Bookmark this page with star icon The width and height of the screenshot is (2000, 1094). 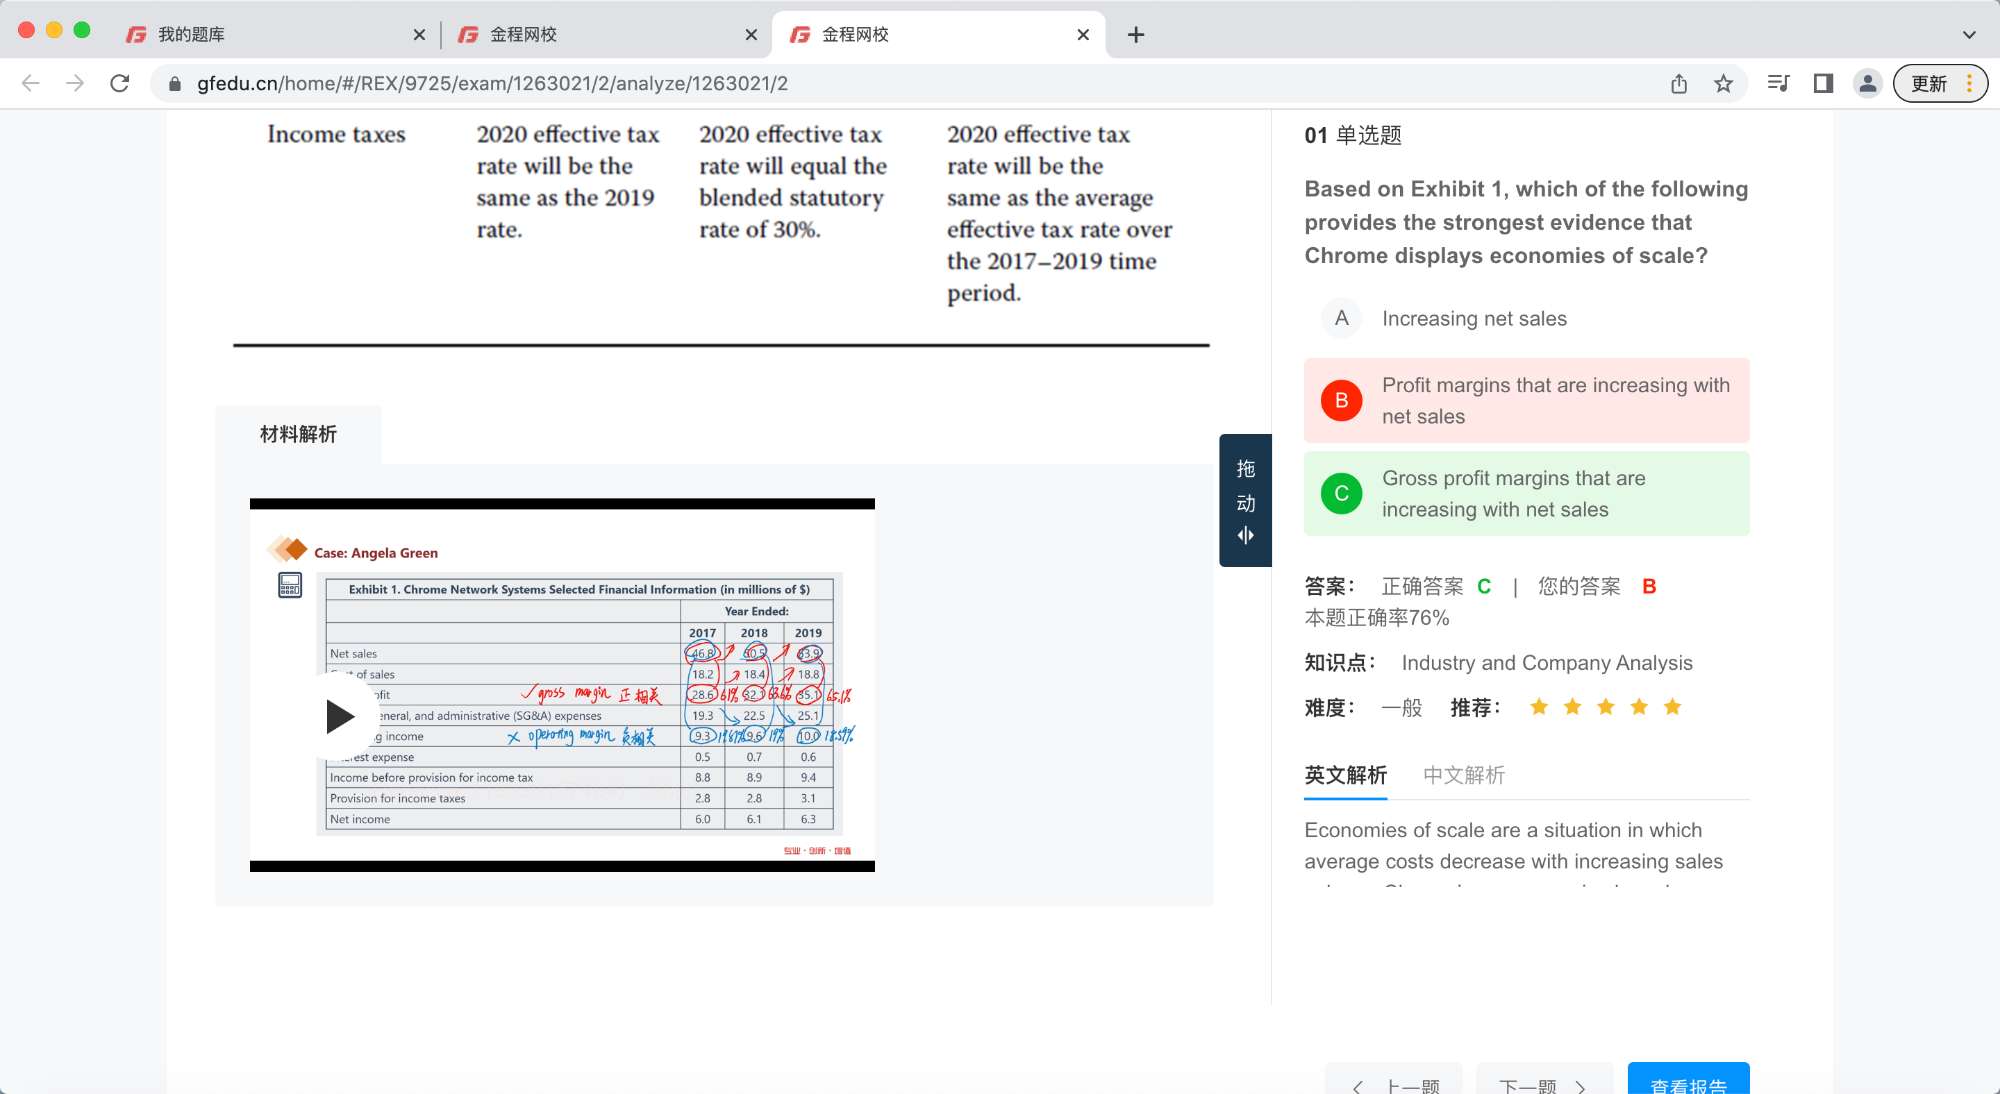point(1723,83)
